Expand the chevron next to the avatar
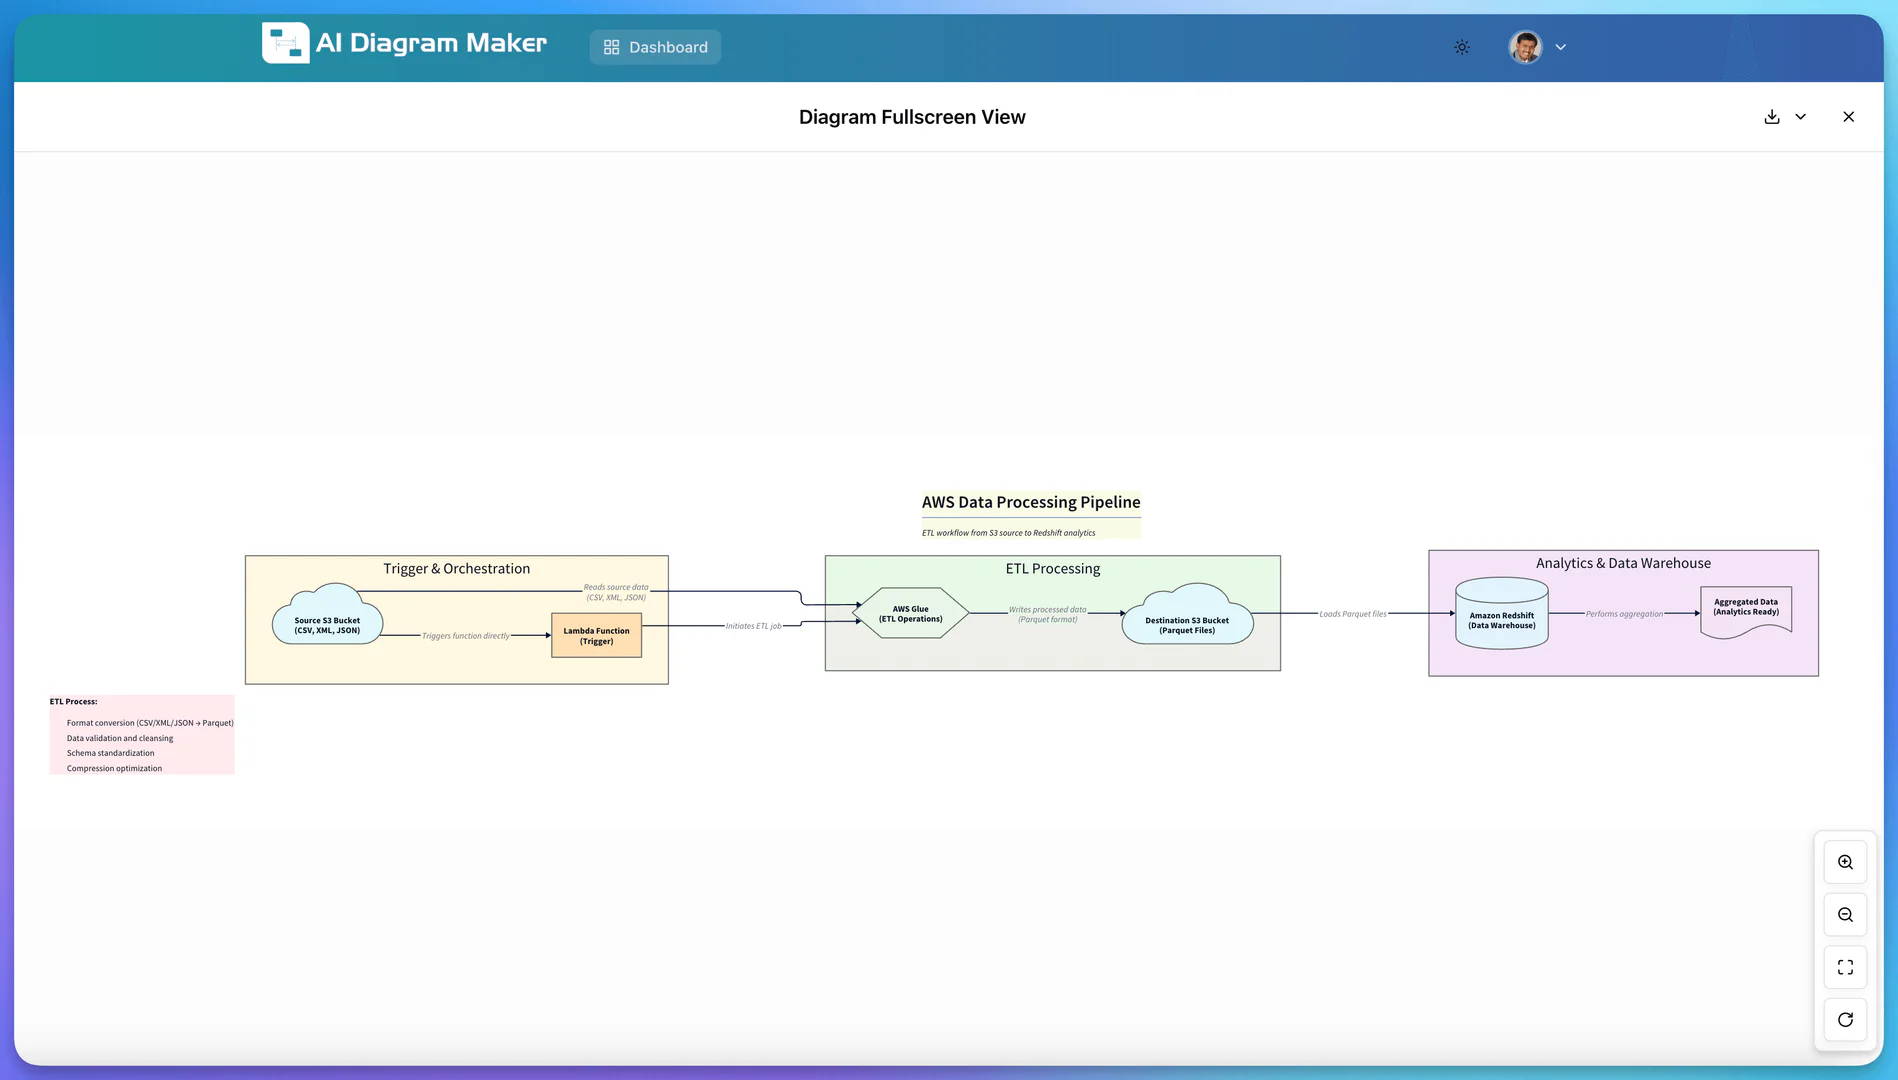The width and height of the screenshot is (1898, 1080). pos(1560,47)
